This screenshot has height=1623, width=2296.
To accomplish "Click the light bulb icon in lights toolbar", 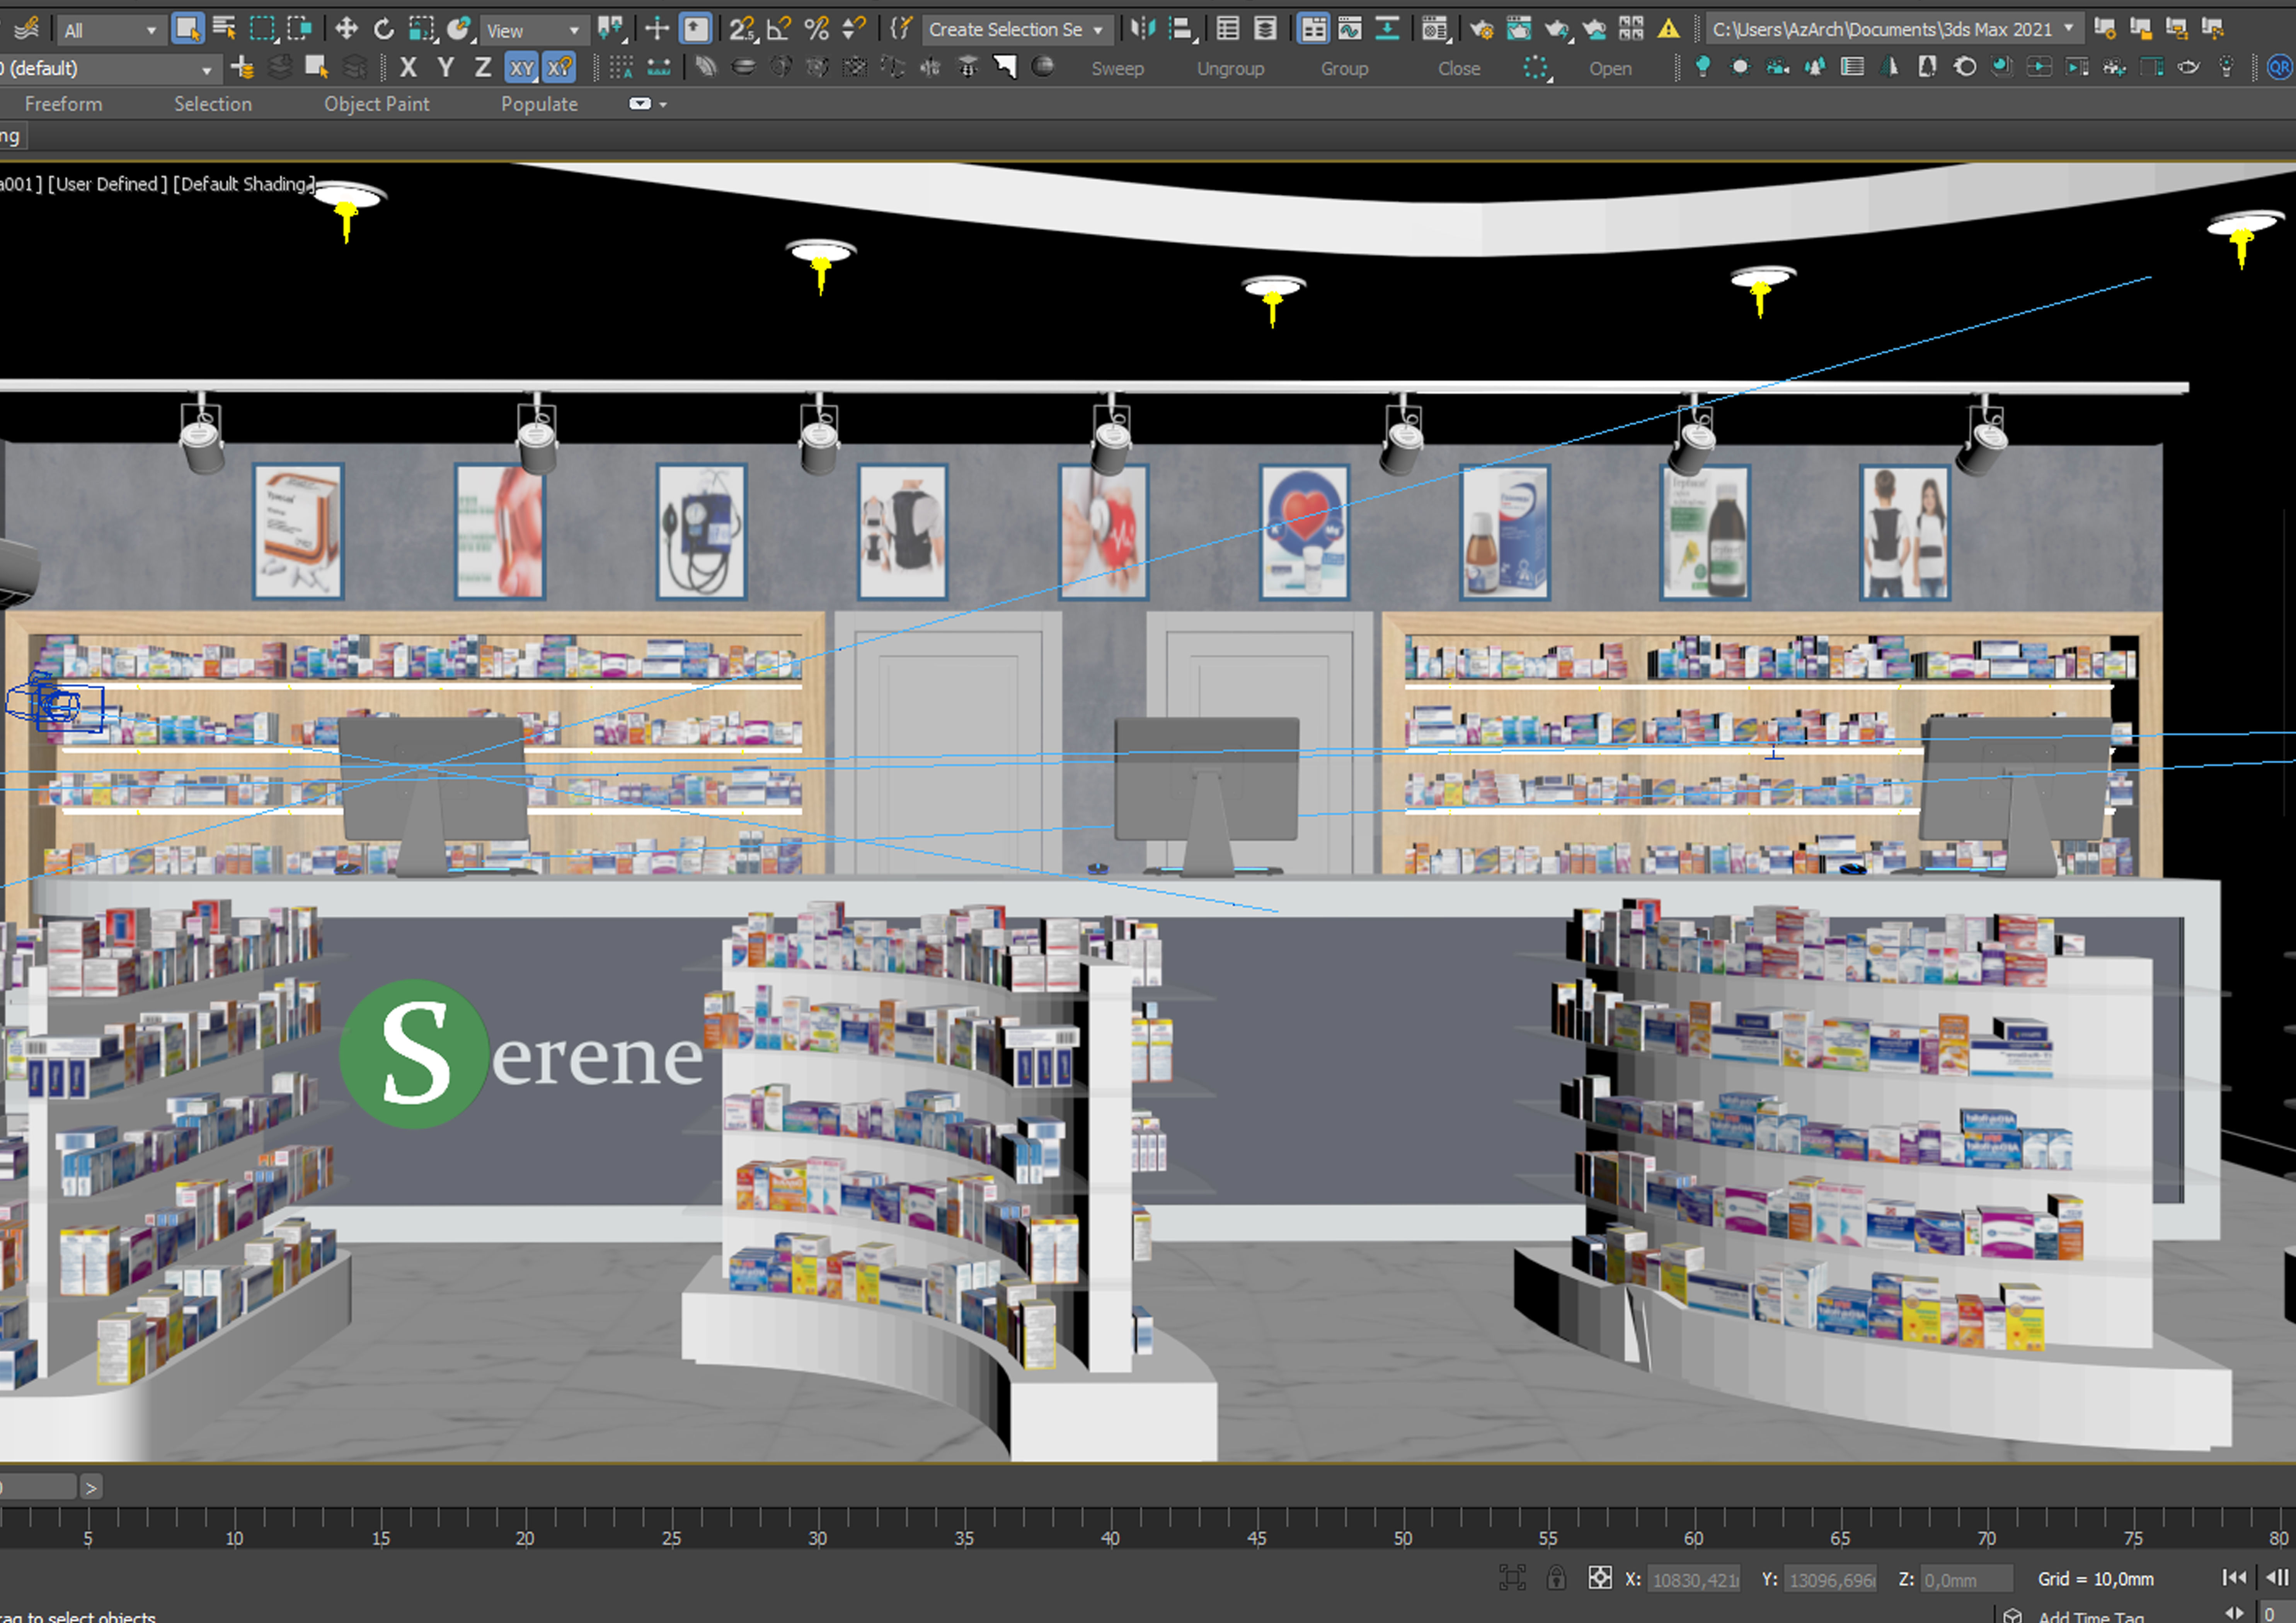I will [1703, 67].
